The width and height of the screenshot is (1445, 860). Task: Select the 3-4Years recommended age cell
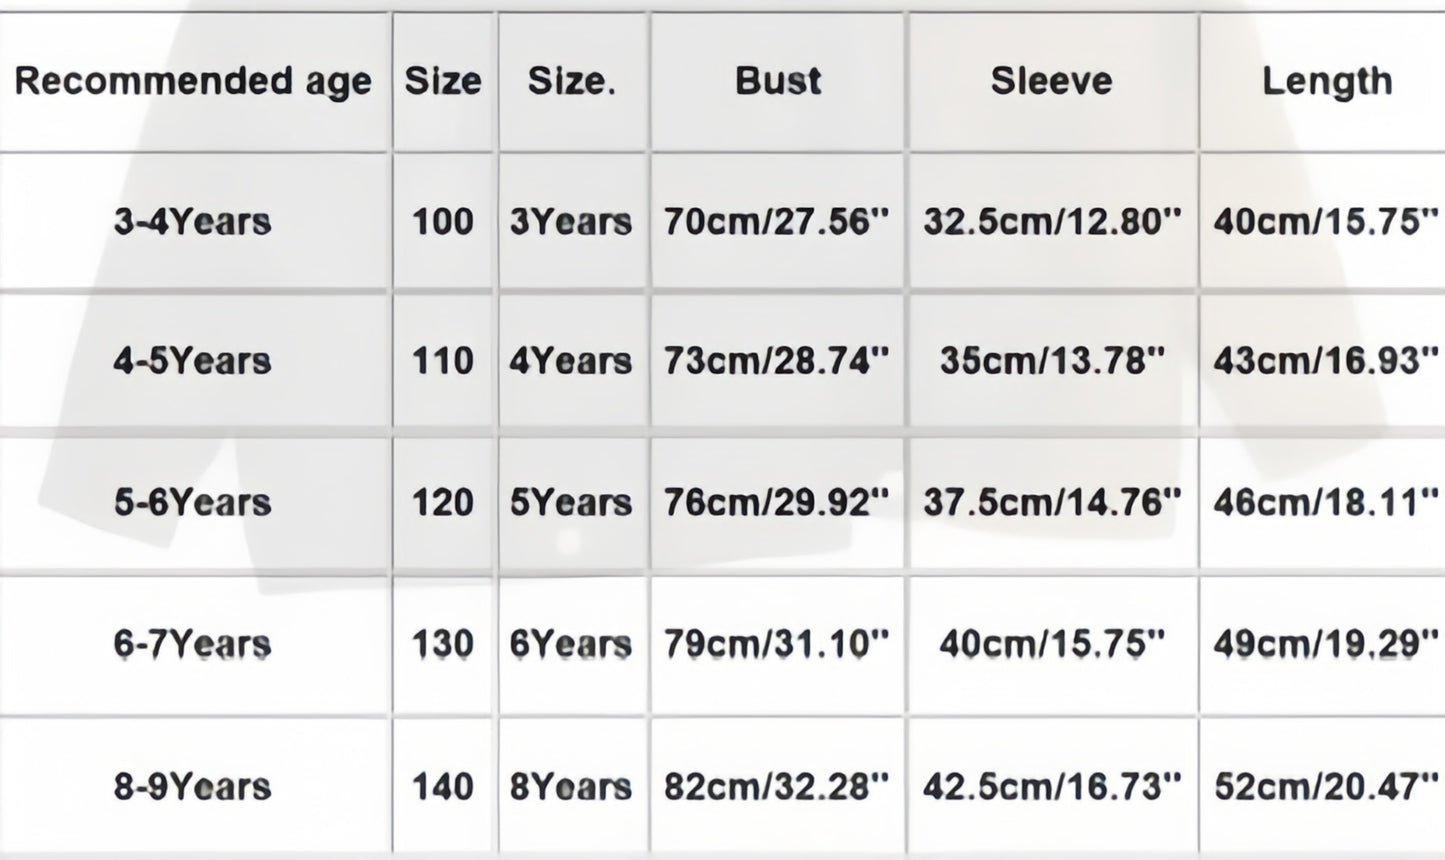(x=192, y=221)
